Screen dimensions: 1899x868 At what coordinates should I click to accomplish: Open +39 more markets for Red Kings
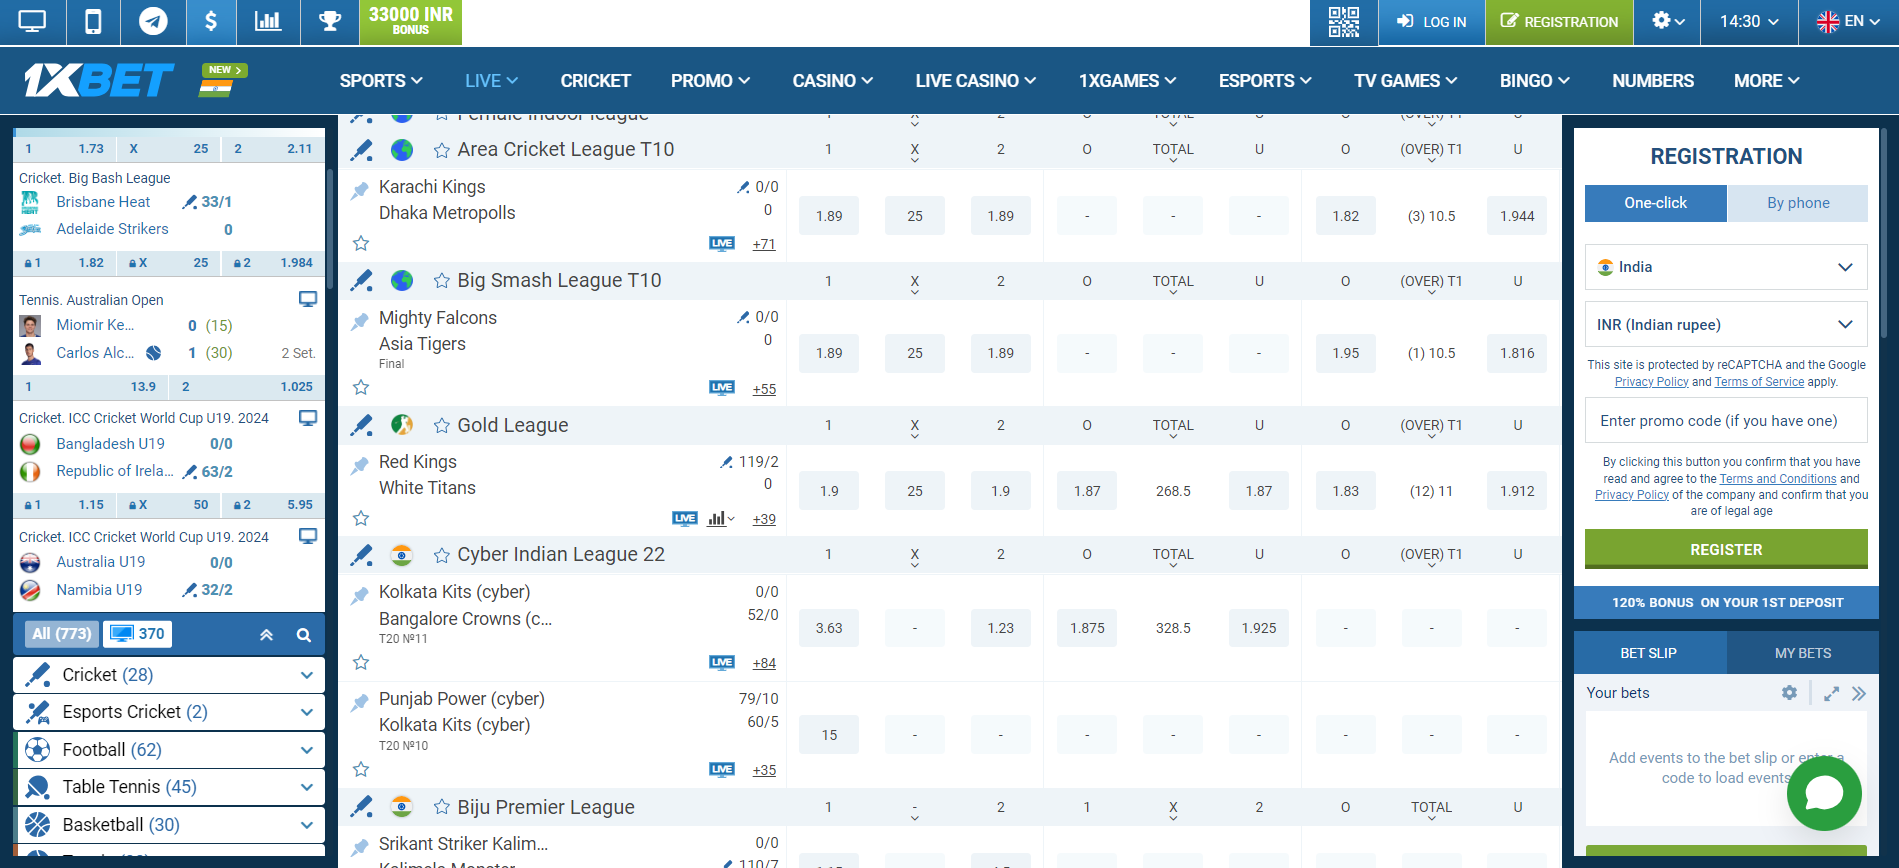[x=764, y=519]
